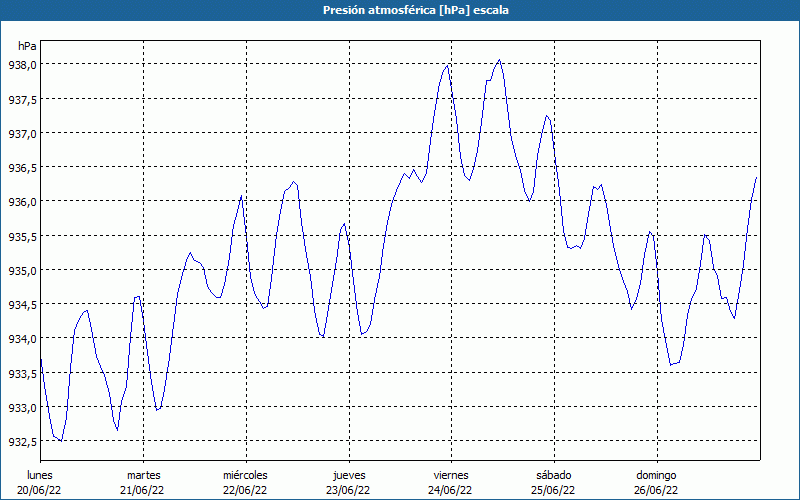This screenshot has height=500, width=800.
Task: Click the 936,0 axis value
Action: 22,202
